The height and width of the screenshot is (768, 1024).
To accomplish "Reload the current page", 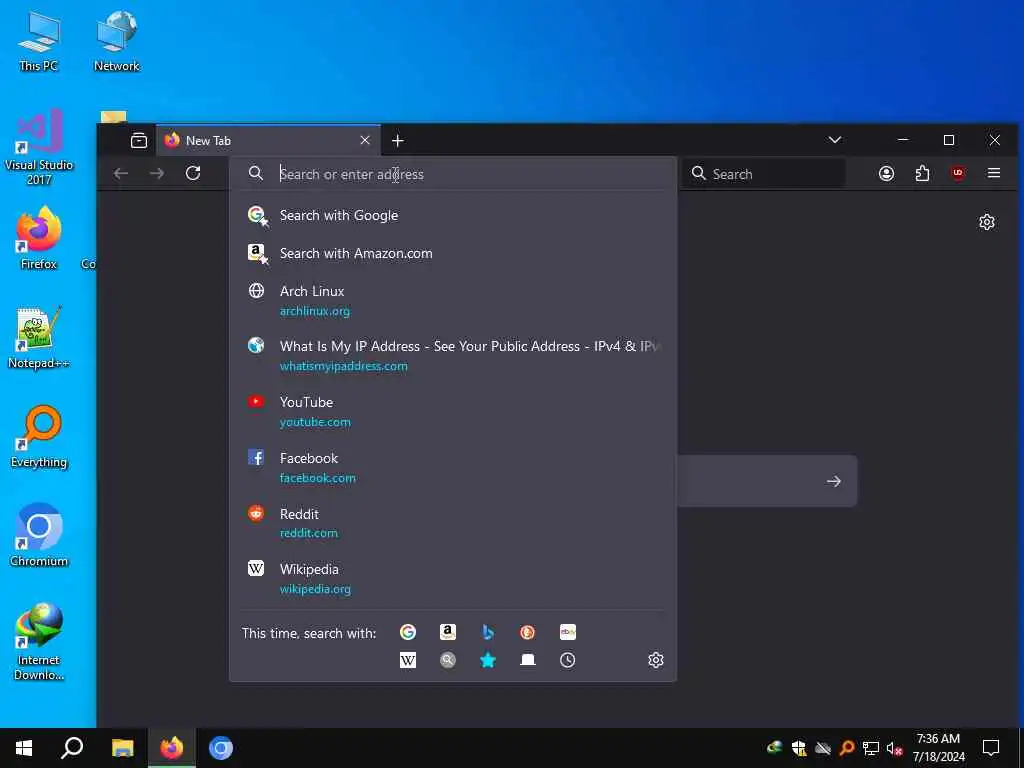I will click(193, 173).
